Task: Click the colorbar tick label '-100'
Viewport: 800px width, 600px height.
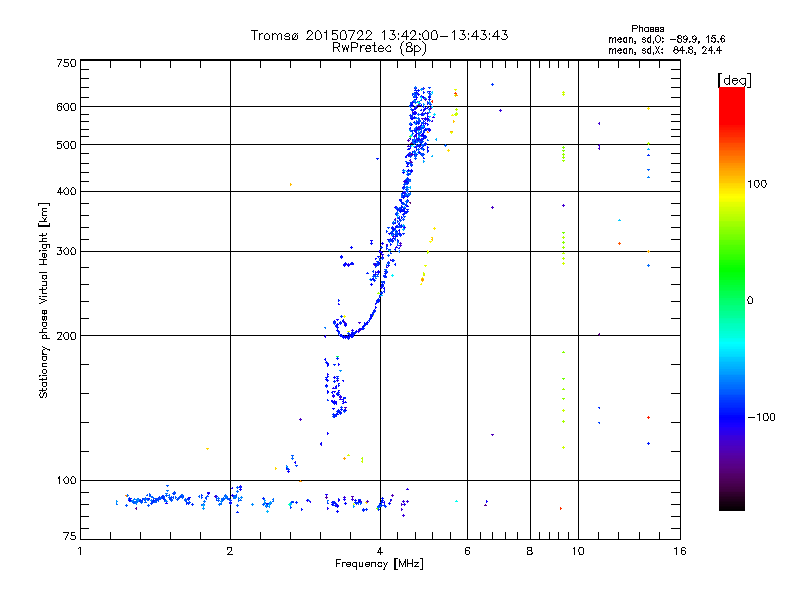Action: [761, 417]
